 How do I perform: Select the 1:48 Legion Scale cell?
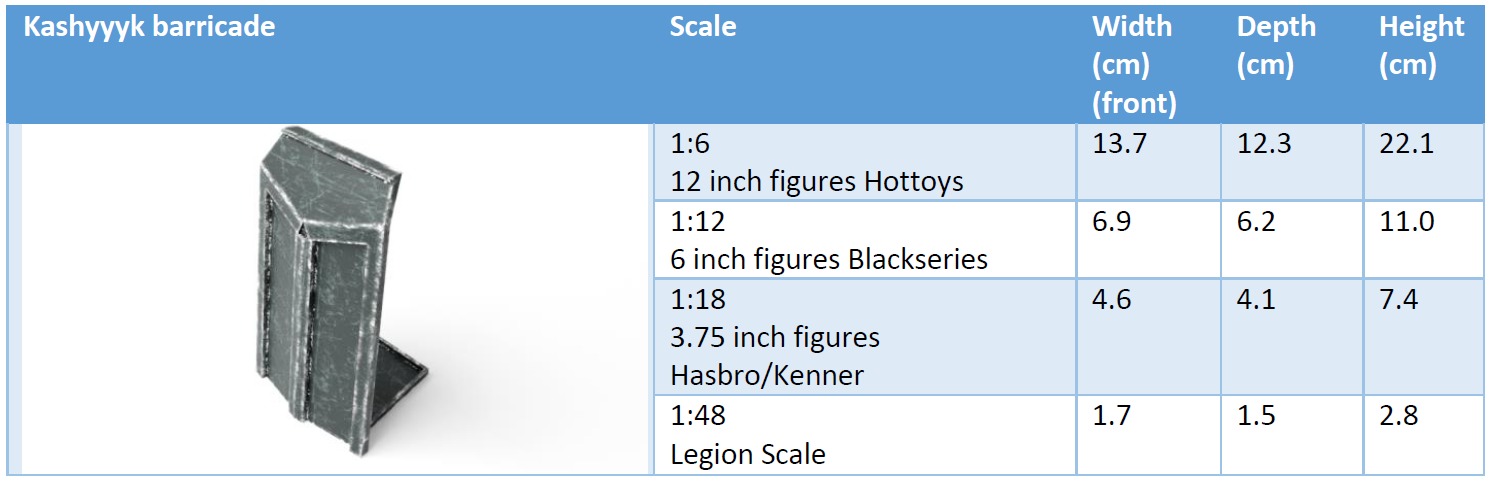[x=748, y=435]
